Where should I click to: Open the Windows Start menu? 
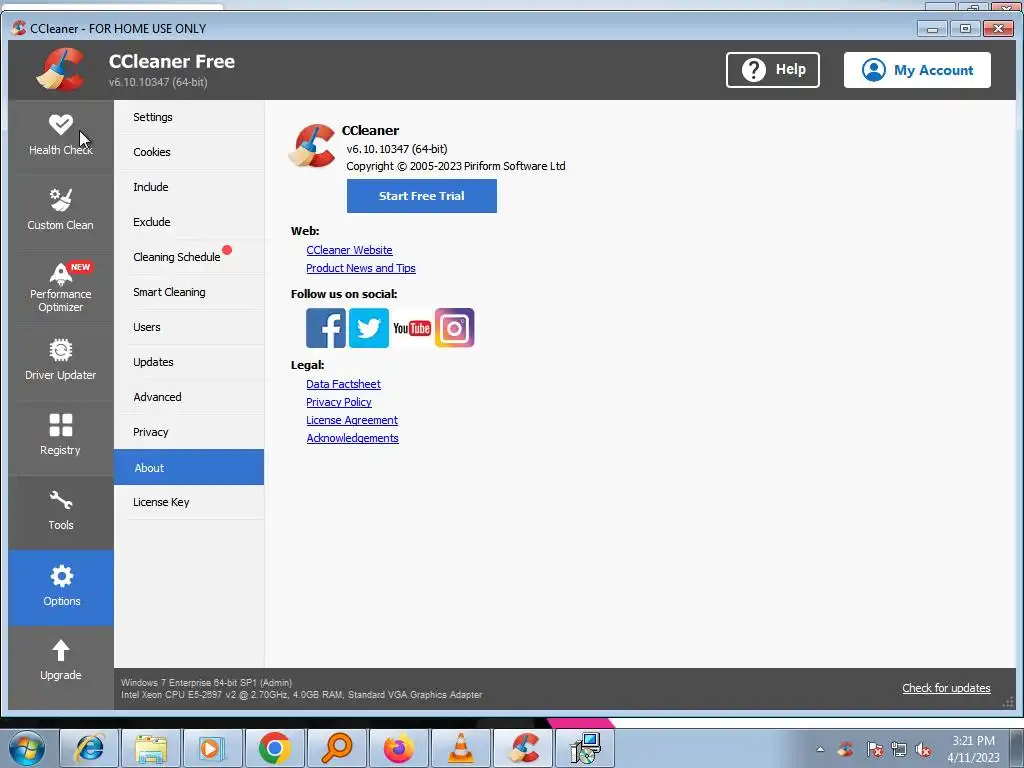(28, 748)
